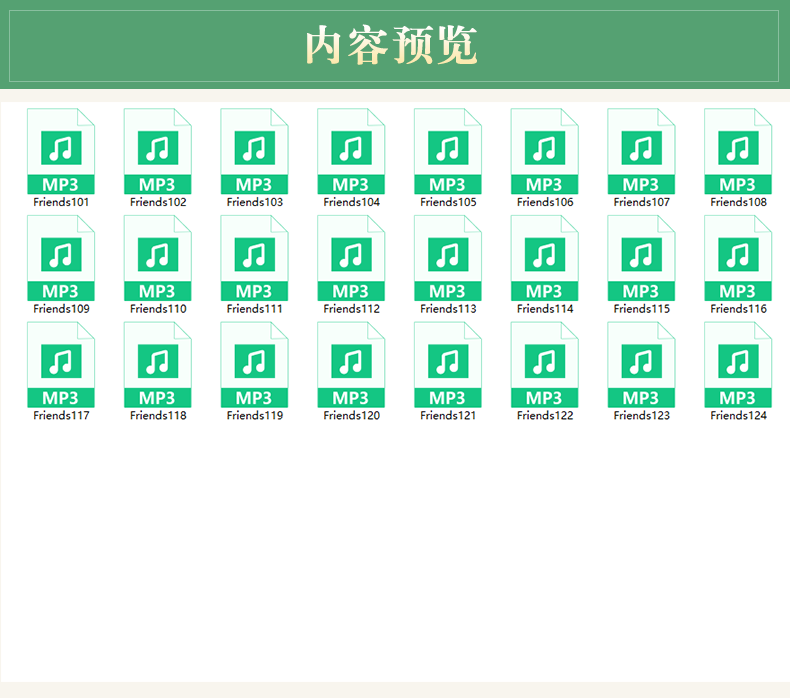Click the file name text Friends103
Image resolution: width=790 pixels, height=698 pixels.
point(254,202)
